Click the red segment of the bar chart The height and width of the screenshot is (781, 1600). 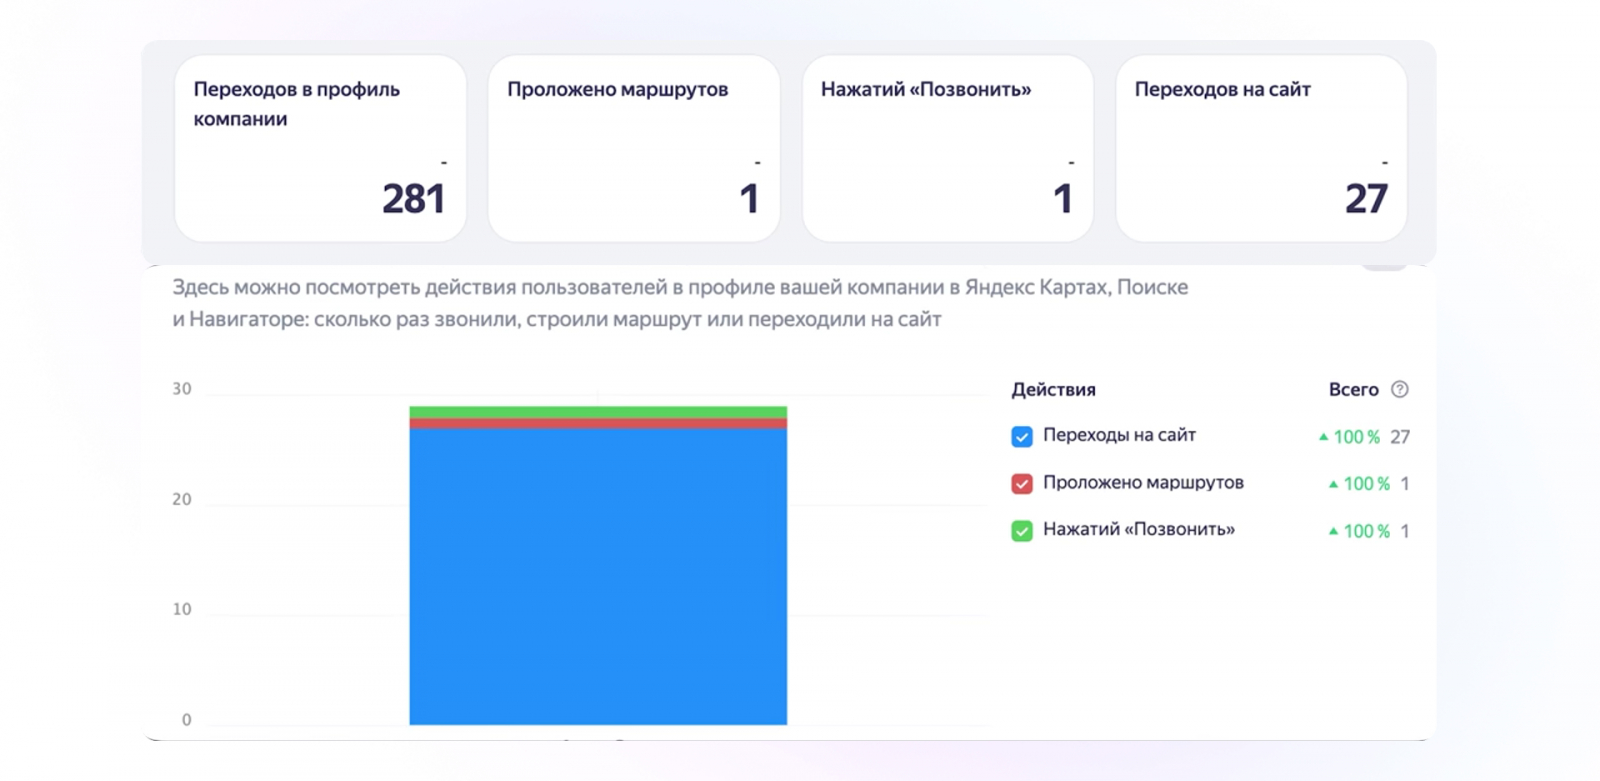pos(598,424)
